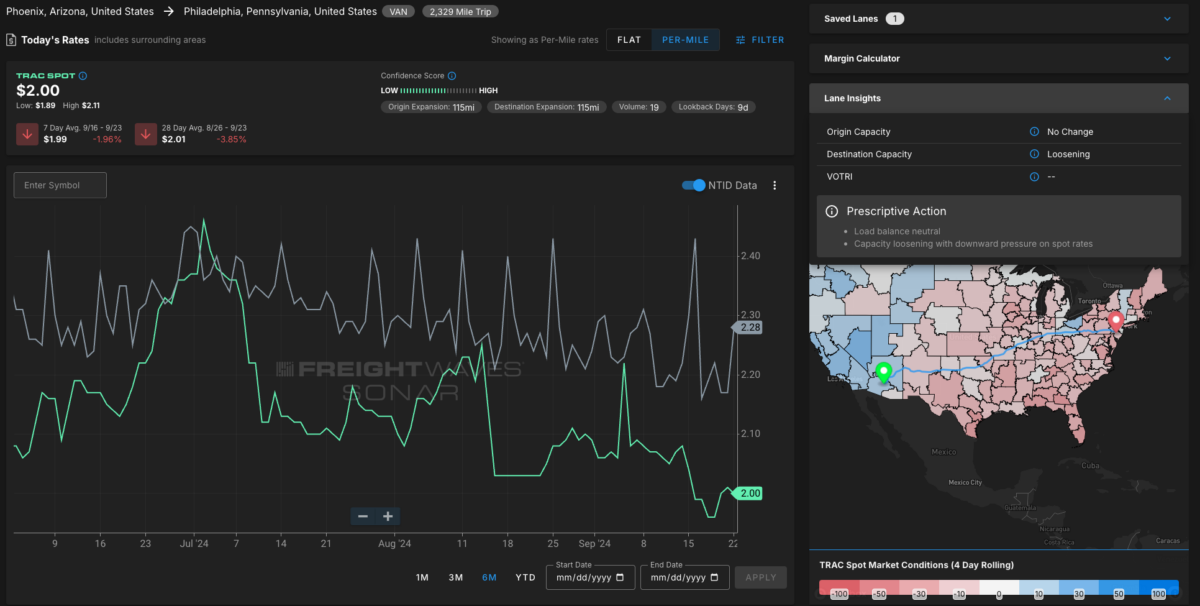
Task: Click the APPLY date range button
Action: pyautogui.click(x=760, y=578)
